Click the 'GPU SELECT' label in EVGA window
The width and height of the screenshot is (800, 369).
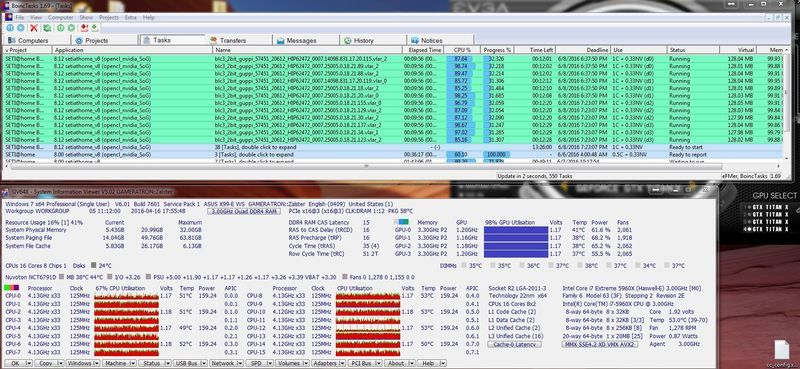click(774, 195)
